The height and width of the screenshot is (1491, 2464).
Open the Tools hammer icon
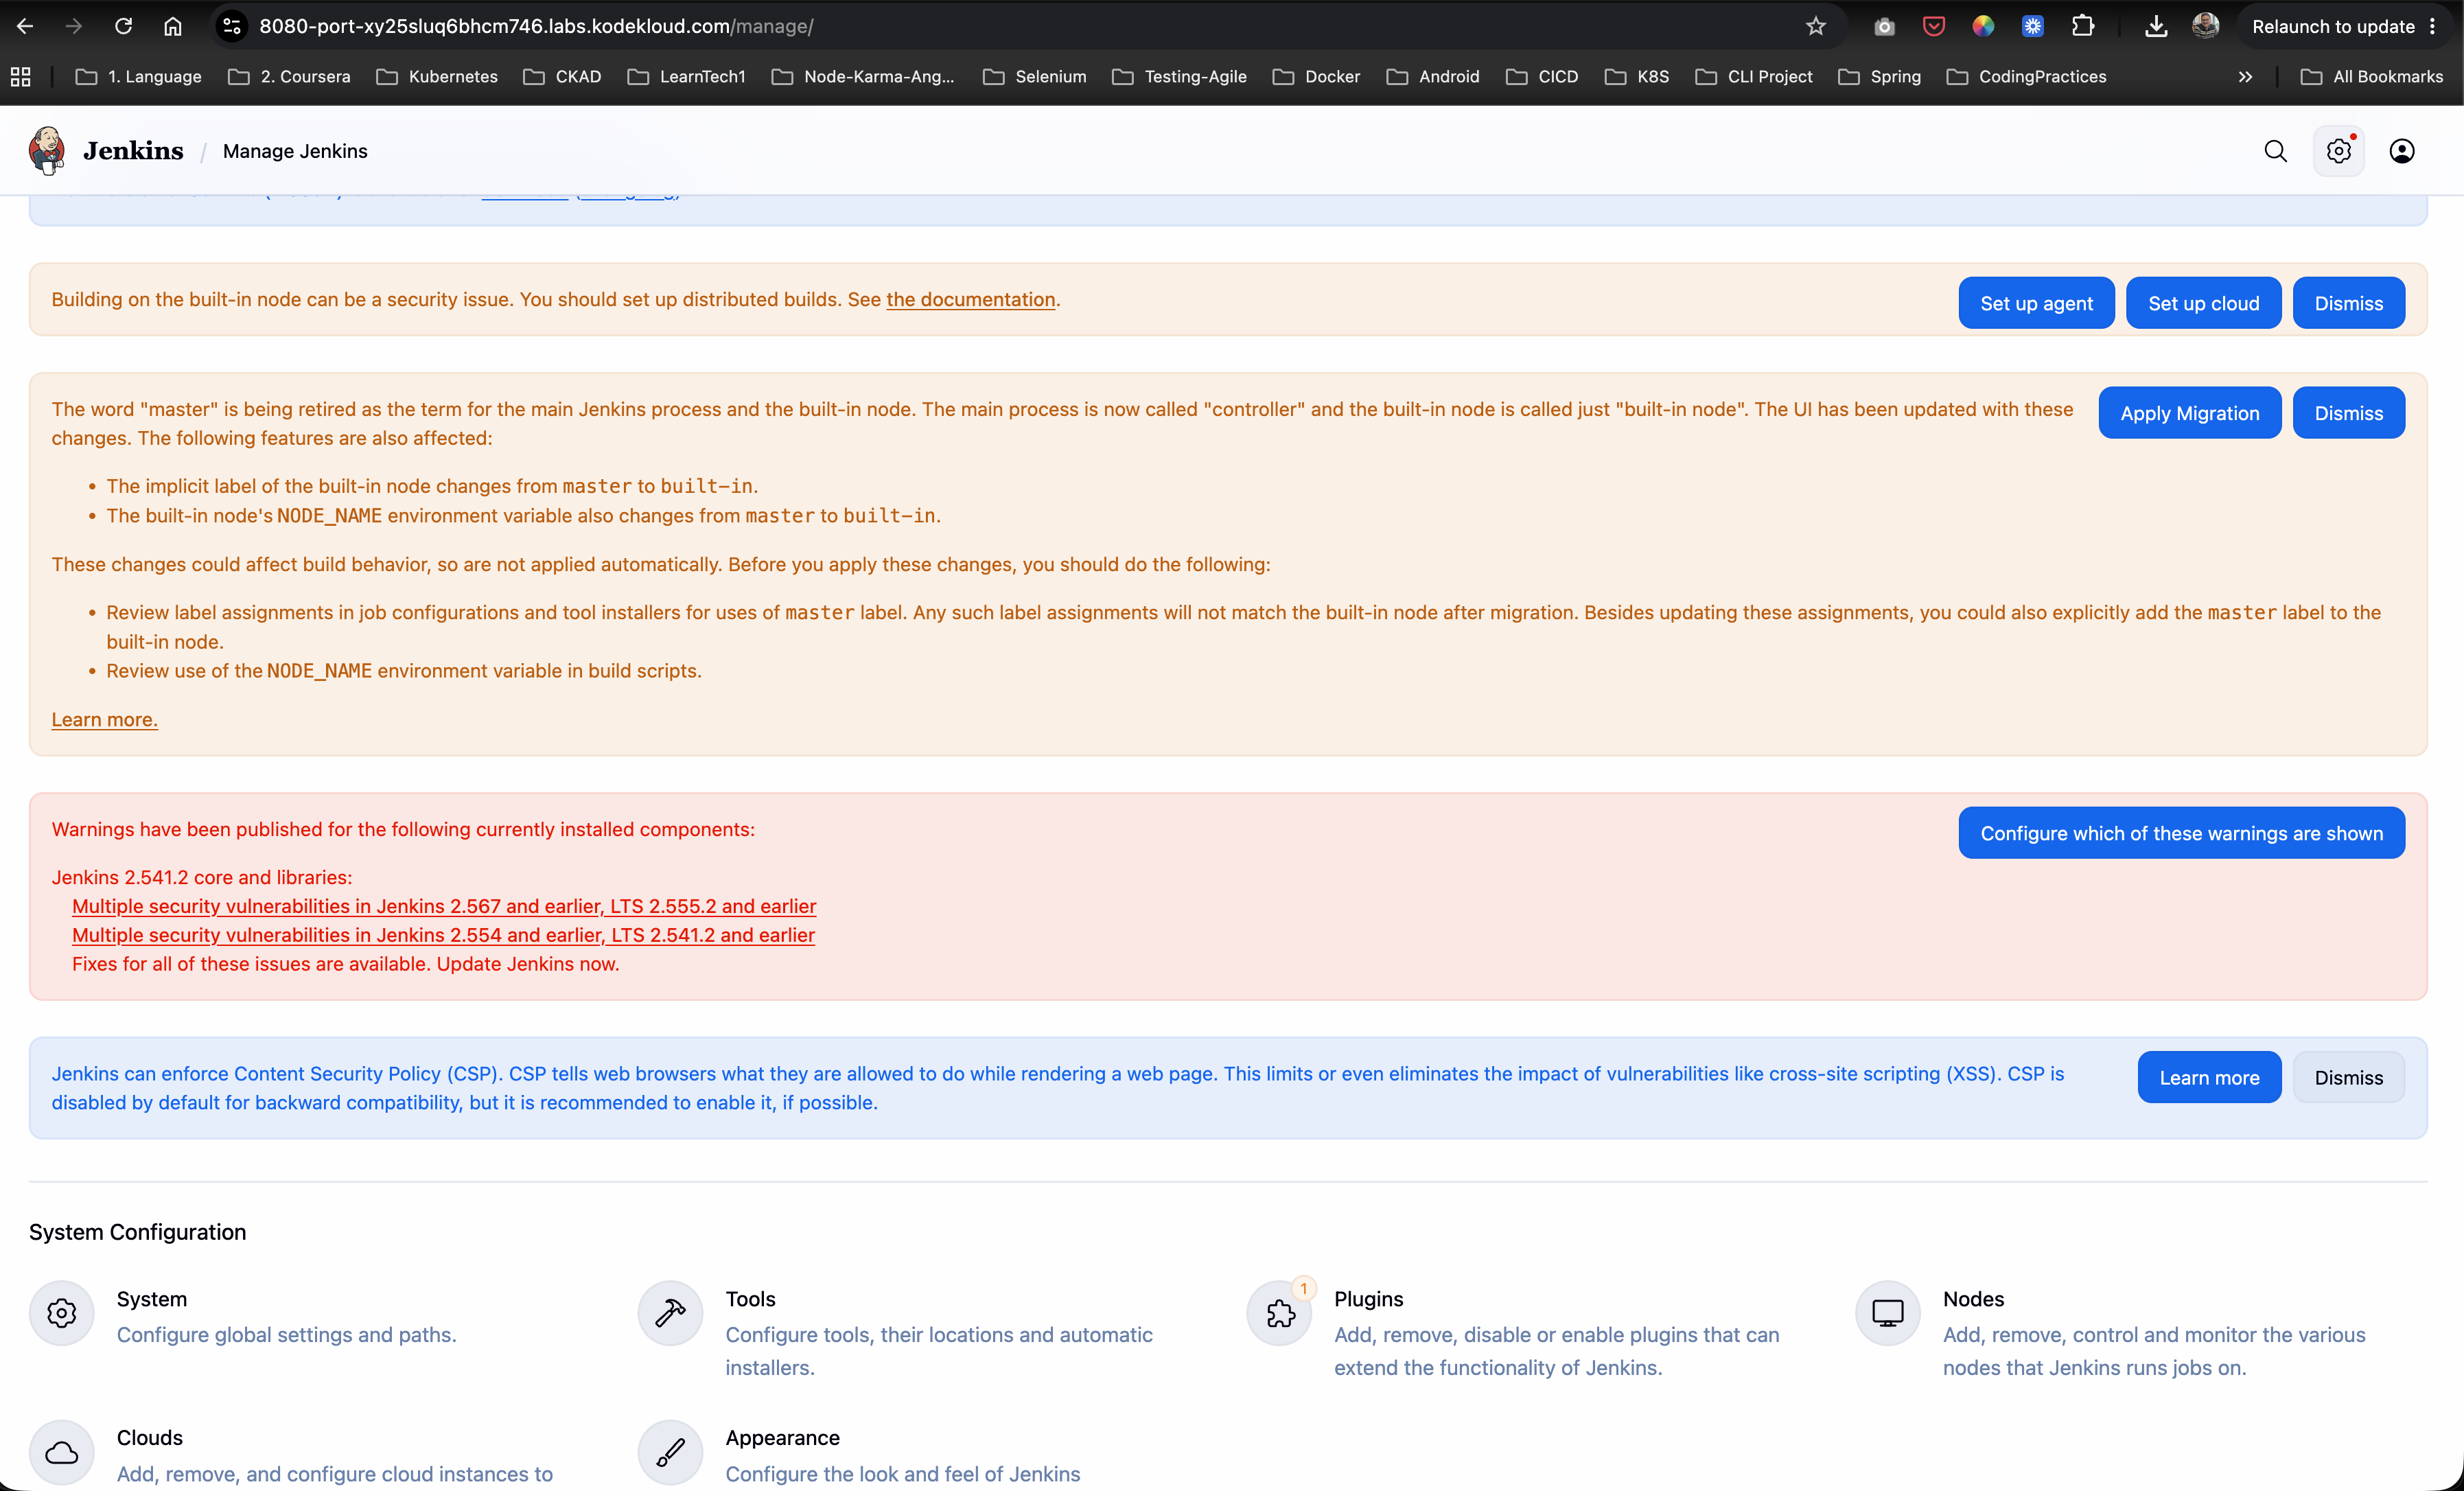[x=670, y=1313]
